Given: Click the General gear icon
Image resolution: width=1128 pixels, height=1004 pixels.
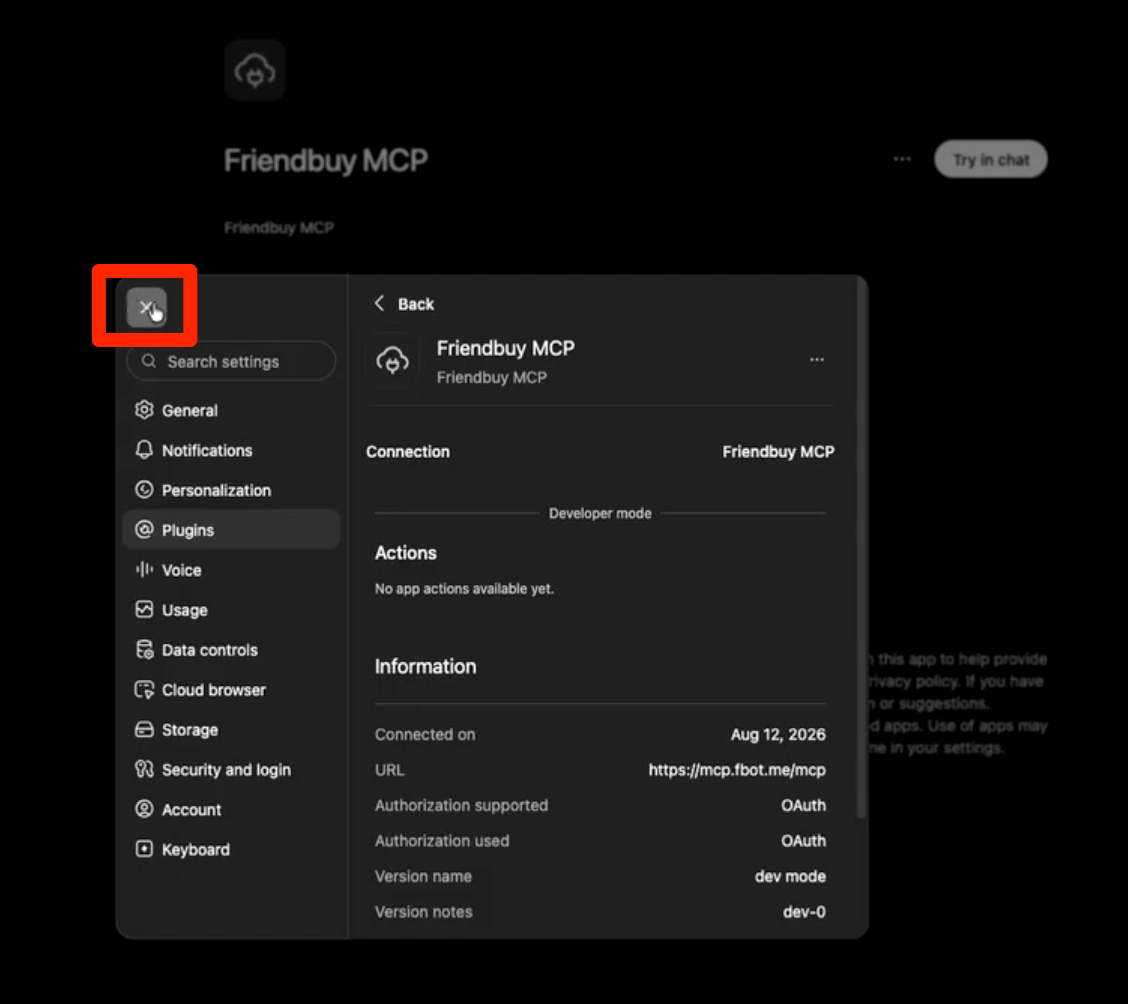Looking at the screenshot, I should pos(144,410).
